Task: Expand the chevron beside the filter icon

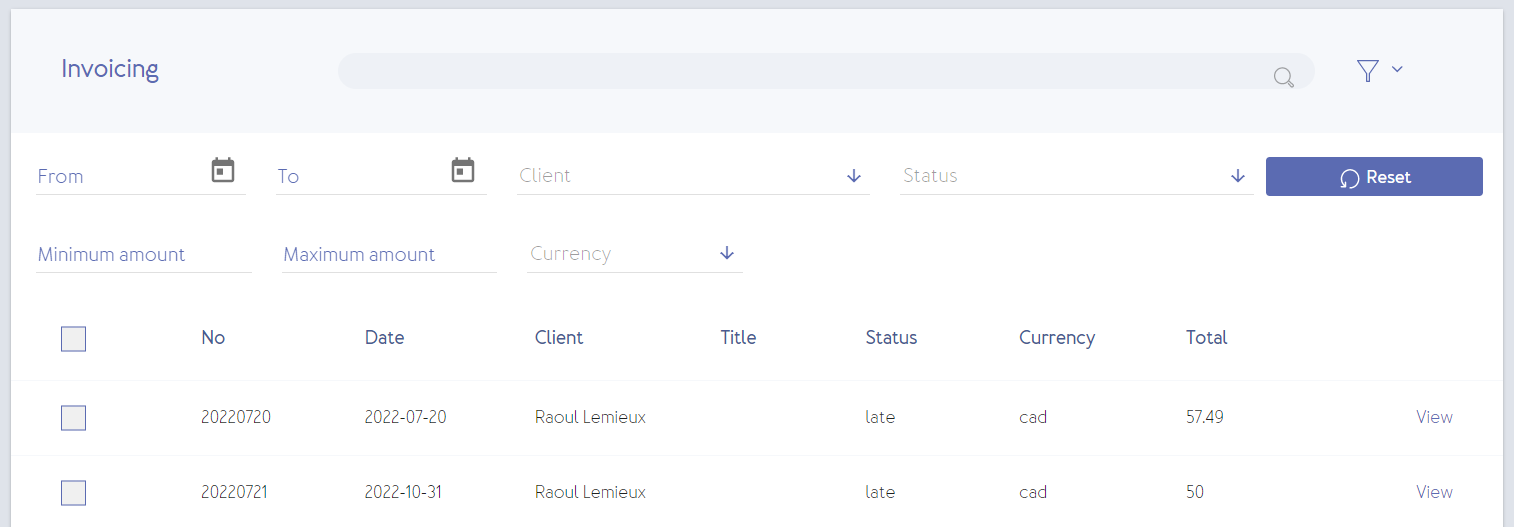Action: coord(1398,69)
